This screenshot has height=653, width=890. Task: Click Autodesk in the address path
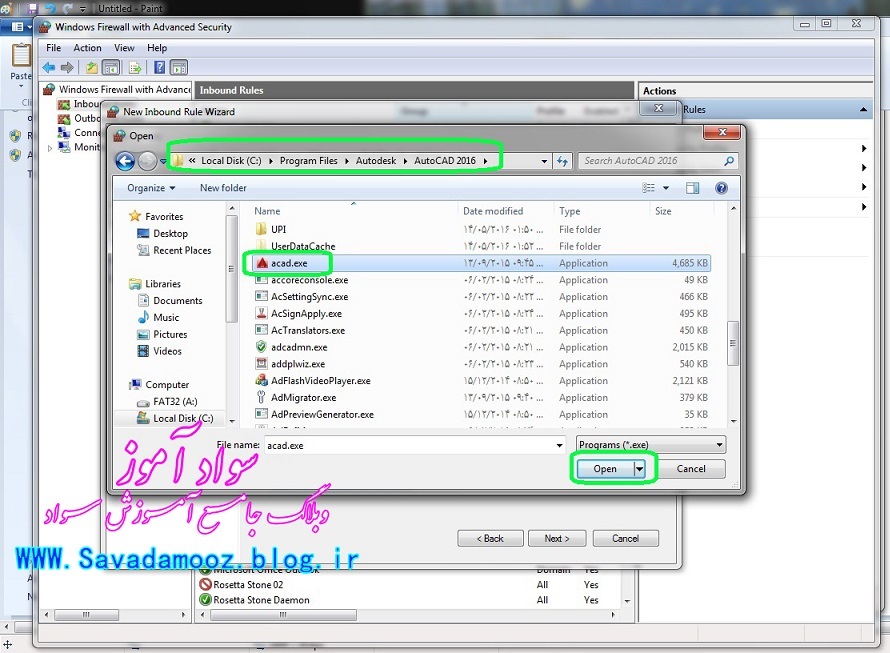(376, 161)
